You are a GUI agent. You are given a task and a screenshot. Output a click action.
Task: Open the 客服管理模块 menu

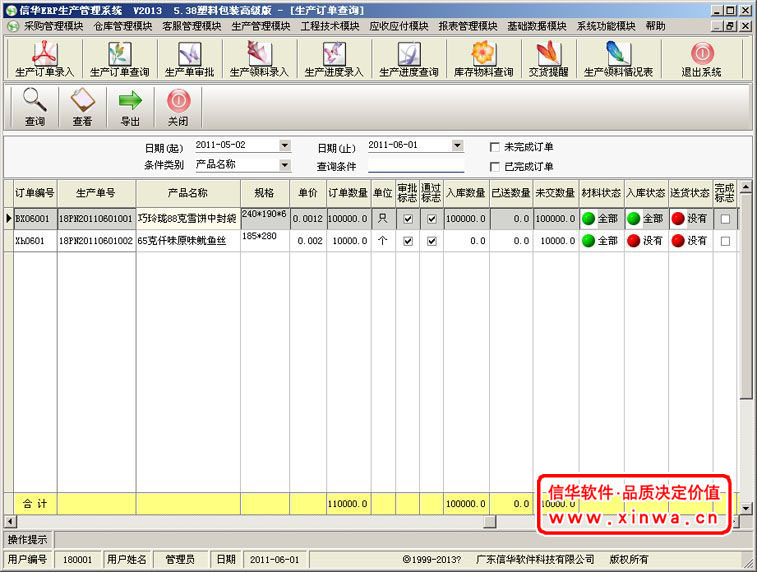192,26
